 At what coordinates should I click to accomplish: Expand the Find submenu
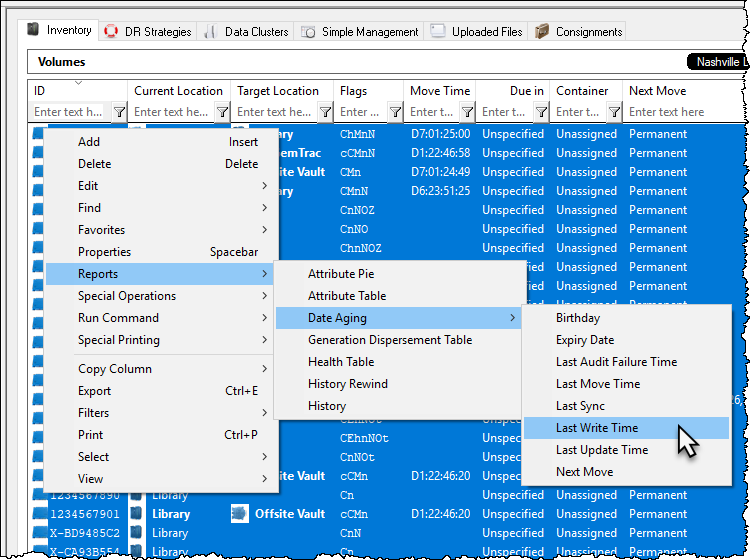161,208
